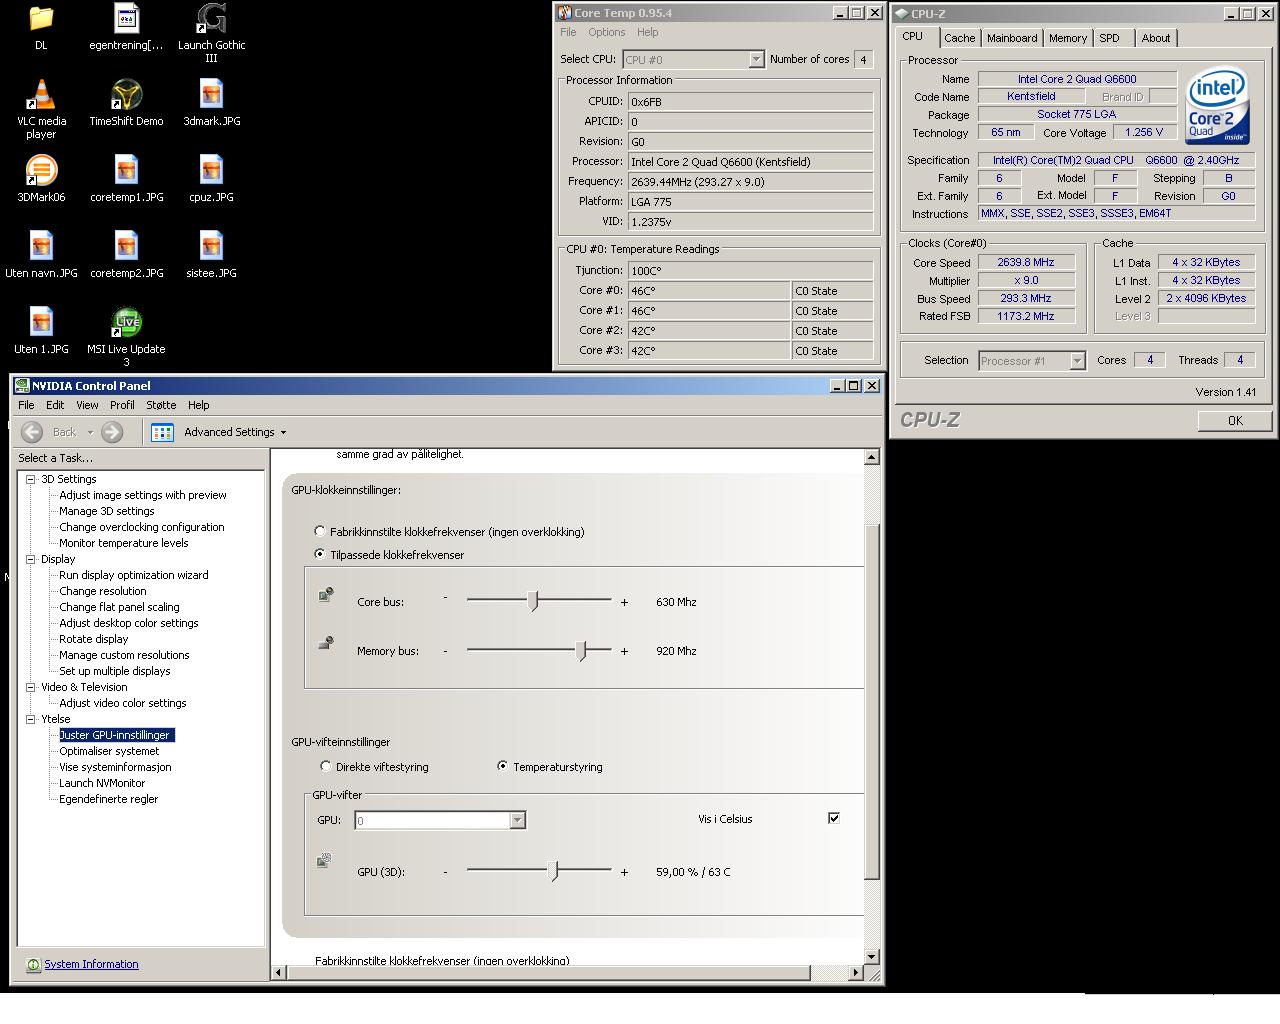Image resolution: width=1280 pixels, height=1024 pixels.
Task: Open the coretemp1.JPG desktop file
Action: (x=126, y=172)
